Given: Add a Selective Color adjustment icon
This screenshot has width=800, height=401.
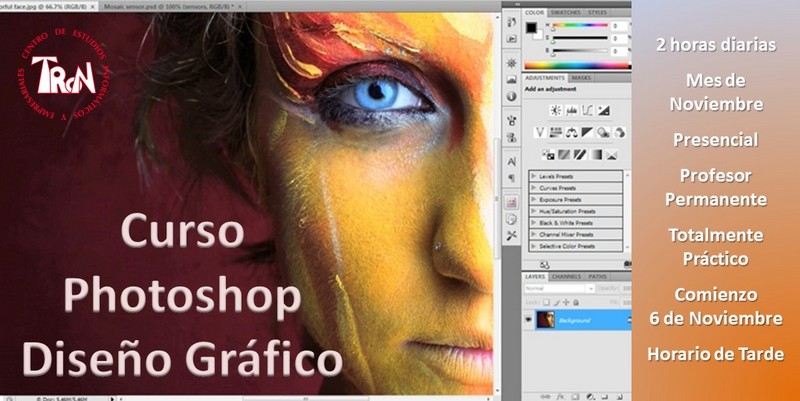Looking at the screenshot, I should pos(612,154).
